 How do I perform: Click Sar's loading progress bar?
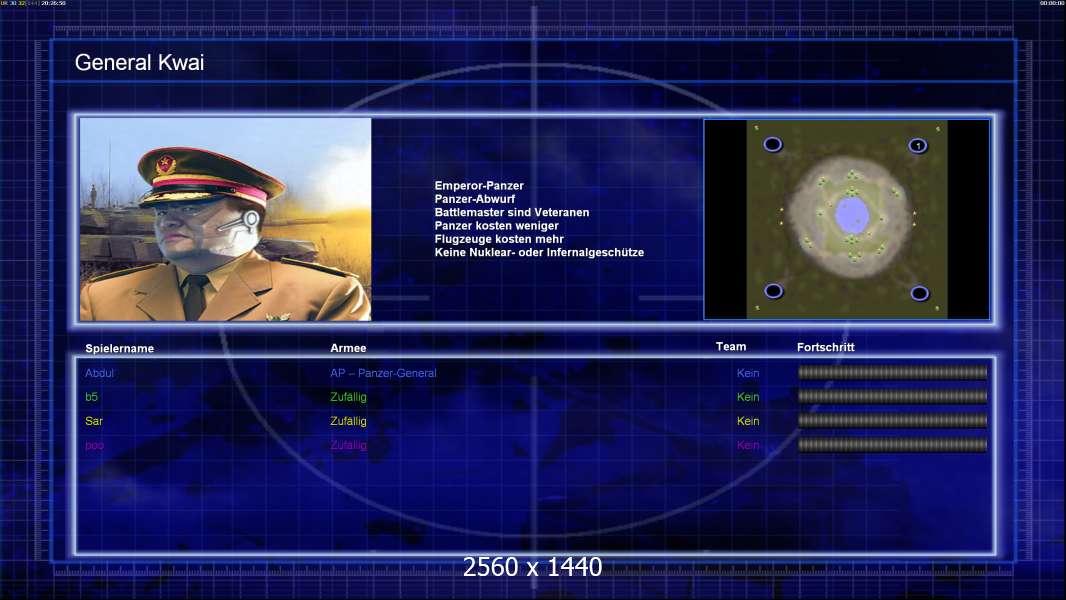point(893,421)
